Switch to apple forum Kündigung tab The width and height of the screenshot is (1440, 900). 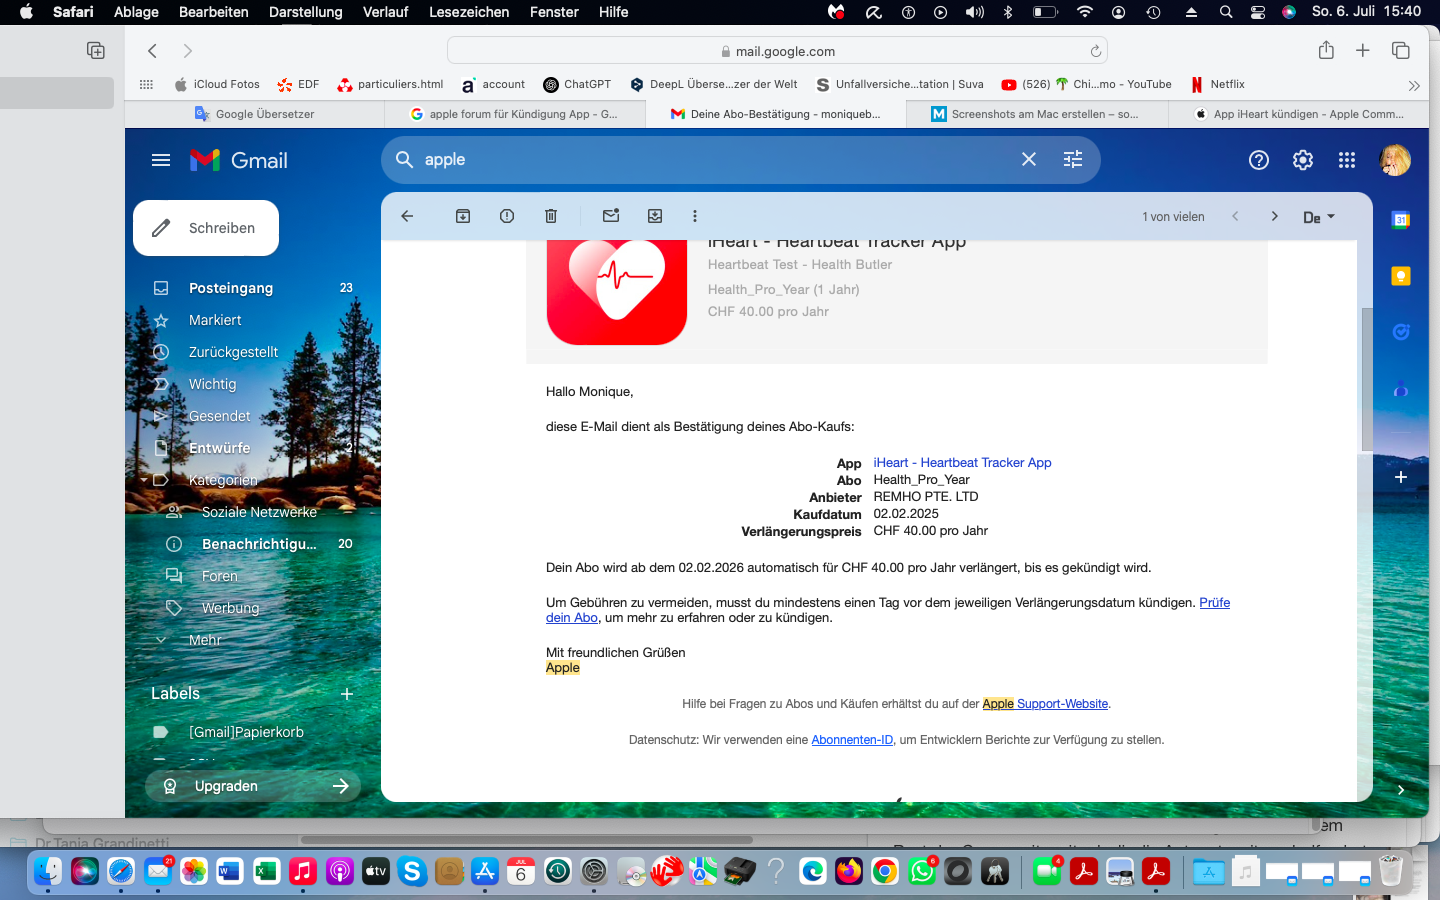515,114
